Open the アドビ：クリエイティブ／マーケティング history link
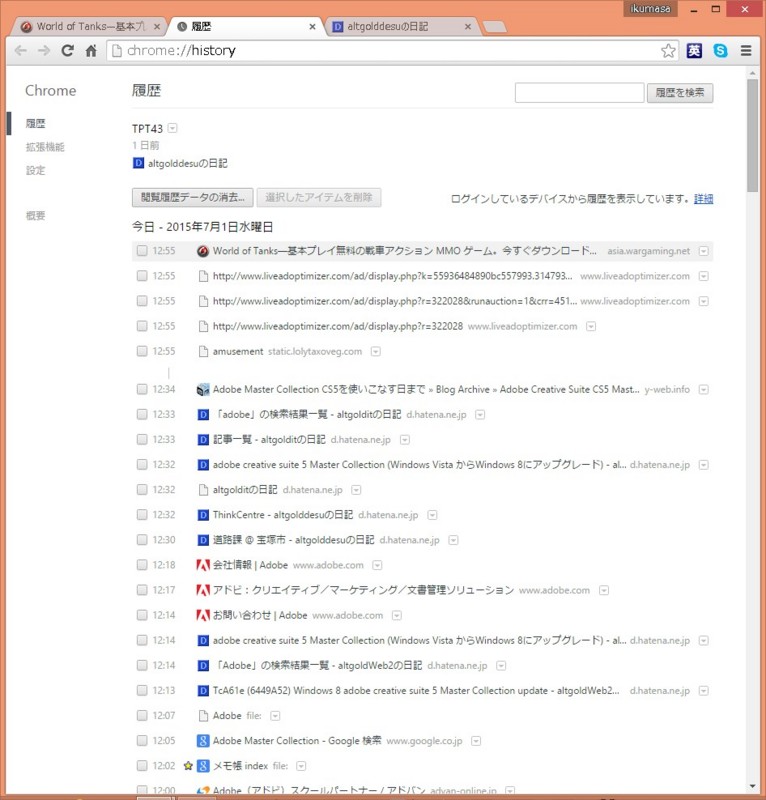This screenshot has width=766, height=800. [x=363, y=590]
